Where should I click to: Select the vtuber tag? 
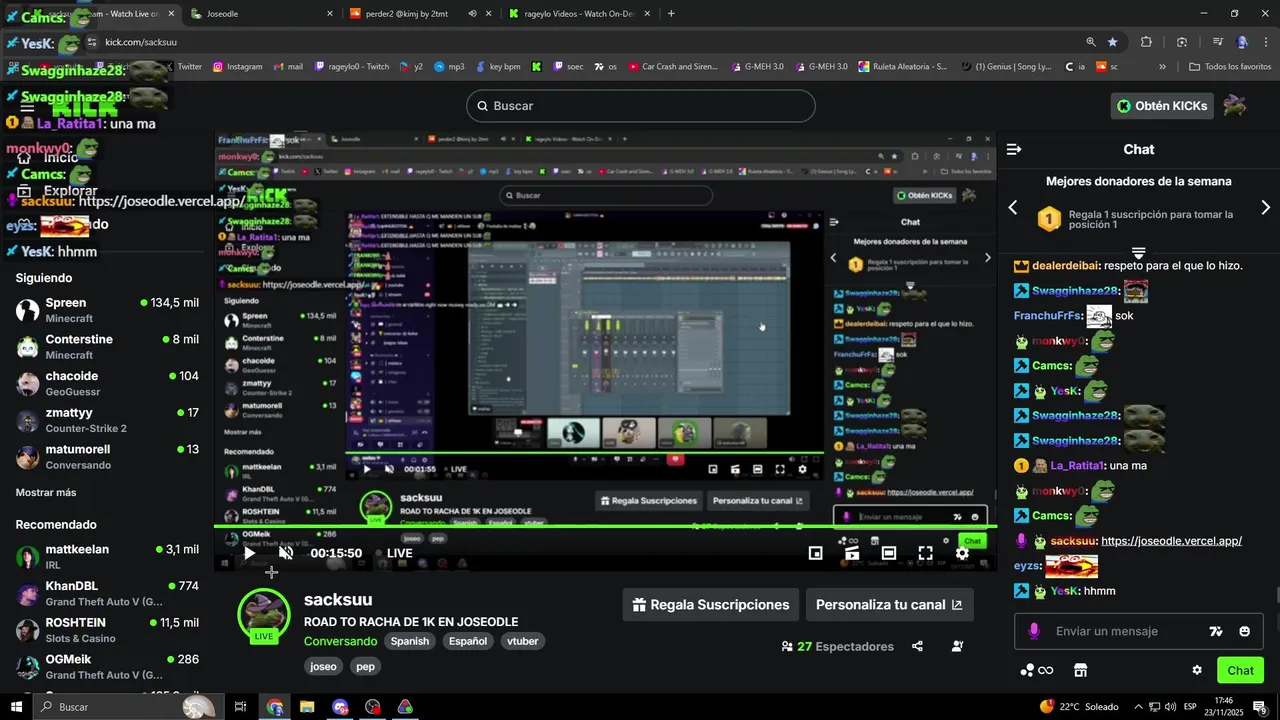tap(523, 641)
